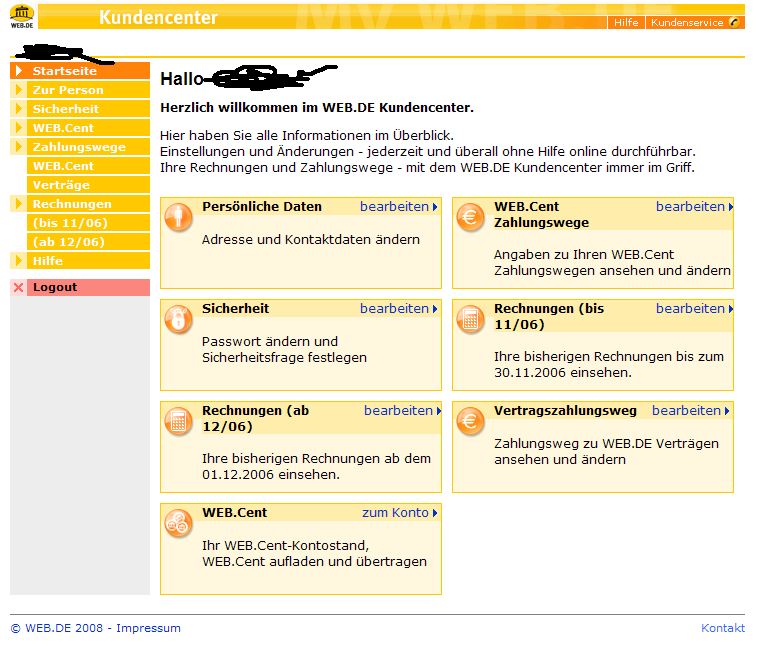Click bearbeiten for WEB.Cent Zahlungswege
Viewport: 757px width, 648px height.
click(x=694, y=207)
